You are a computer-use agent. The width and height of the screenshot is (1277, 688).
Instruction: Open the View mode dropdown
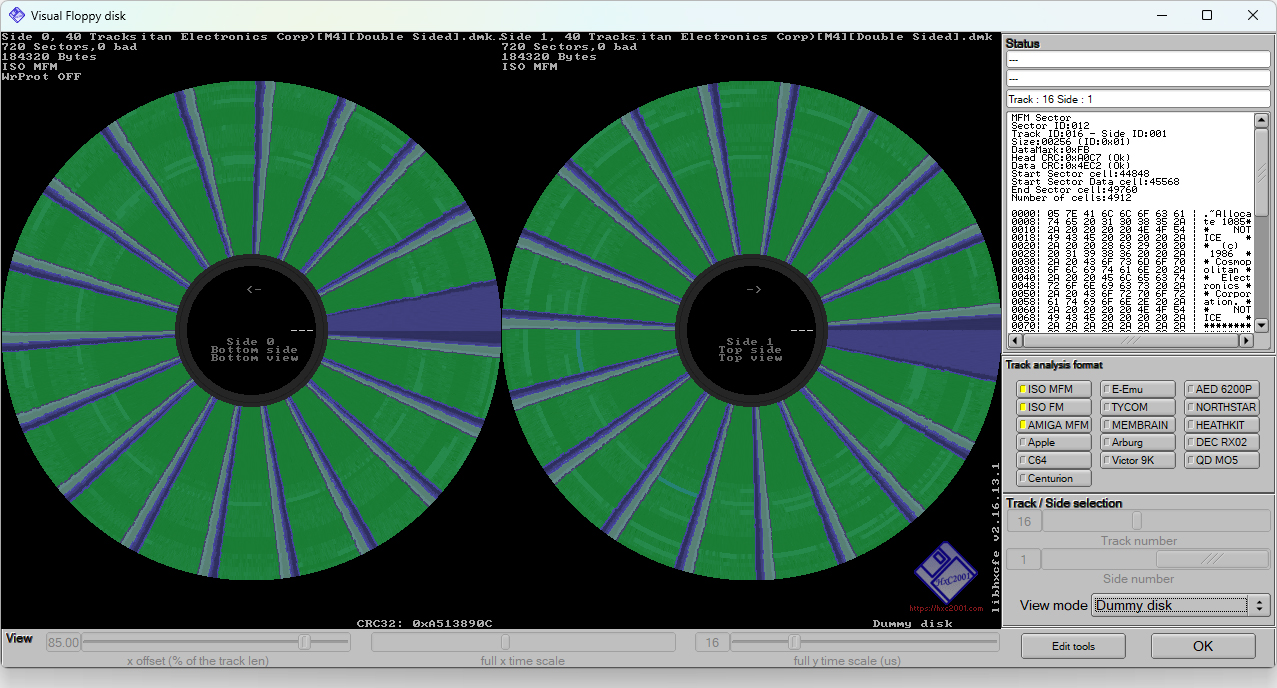1171,605
